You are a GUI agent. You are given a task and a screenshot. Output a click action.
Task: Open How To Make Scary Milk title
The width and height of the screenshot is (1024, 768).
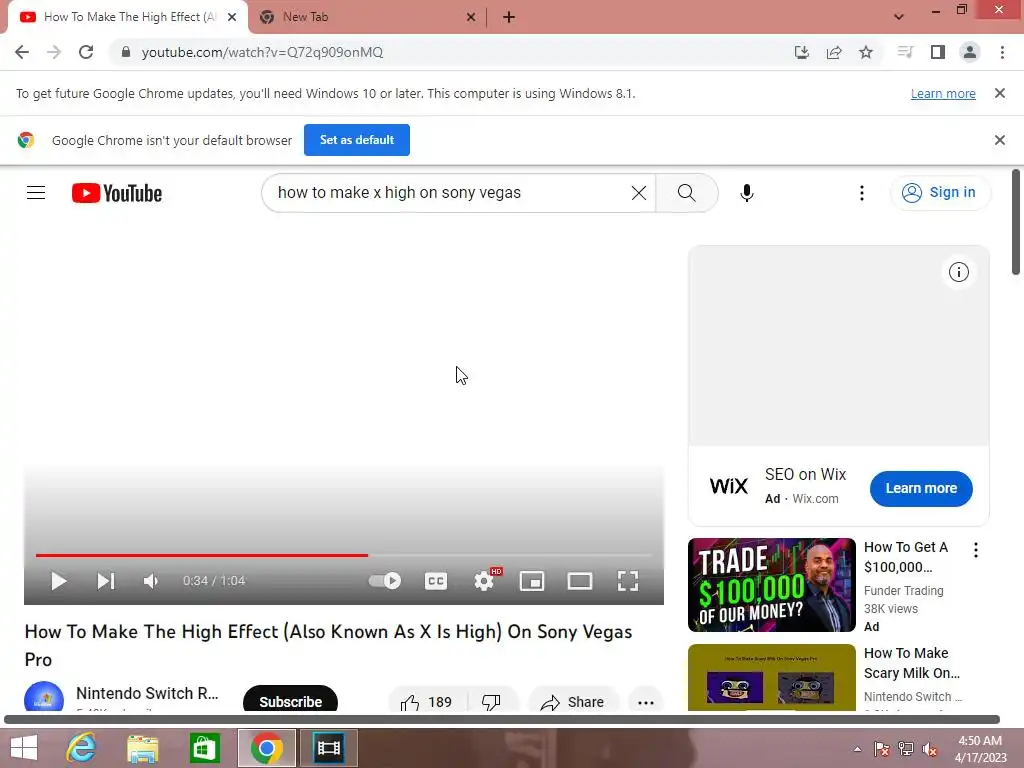[911, 663]
